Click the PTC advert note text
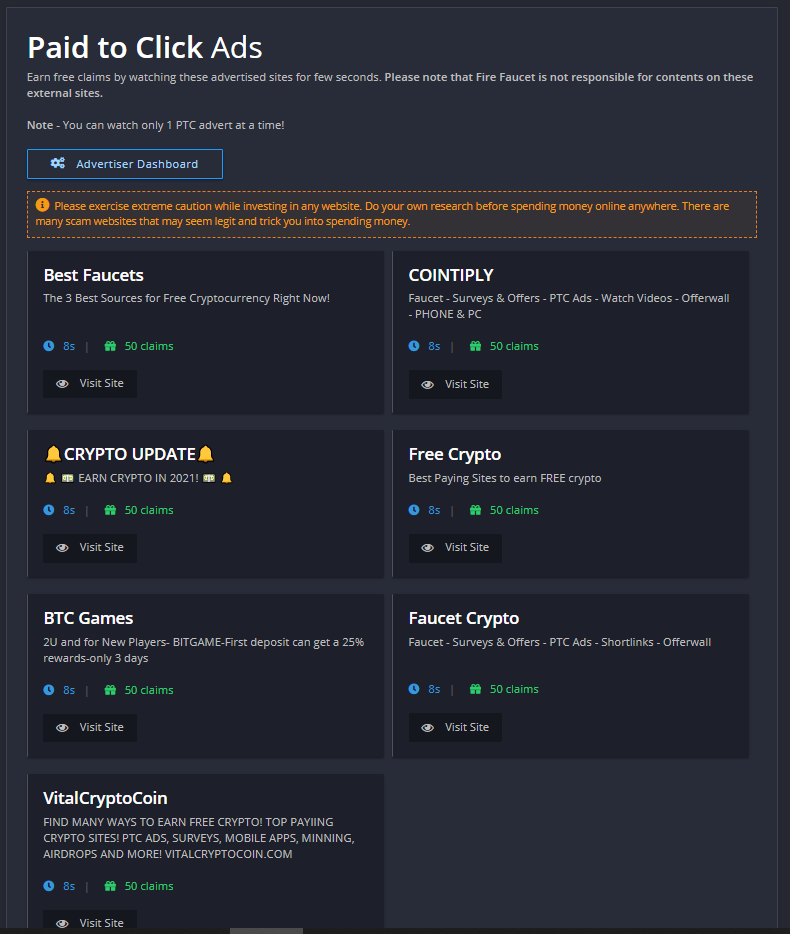 click(x=155, y=125)
